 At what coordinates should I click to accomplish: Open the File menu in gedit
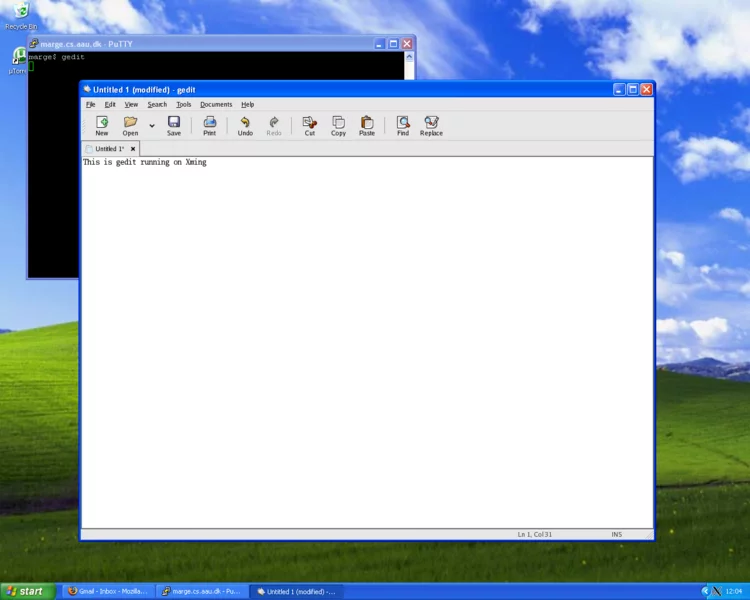(90, 104)
